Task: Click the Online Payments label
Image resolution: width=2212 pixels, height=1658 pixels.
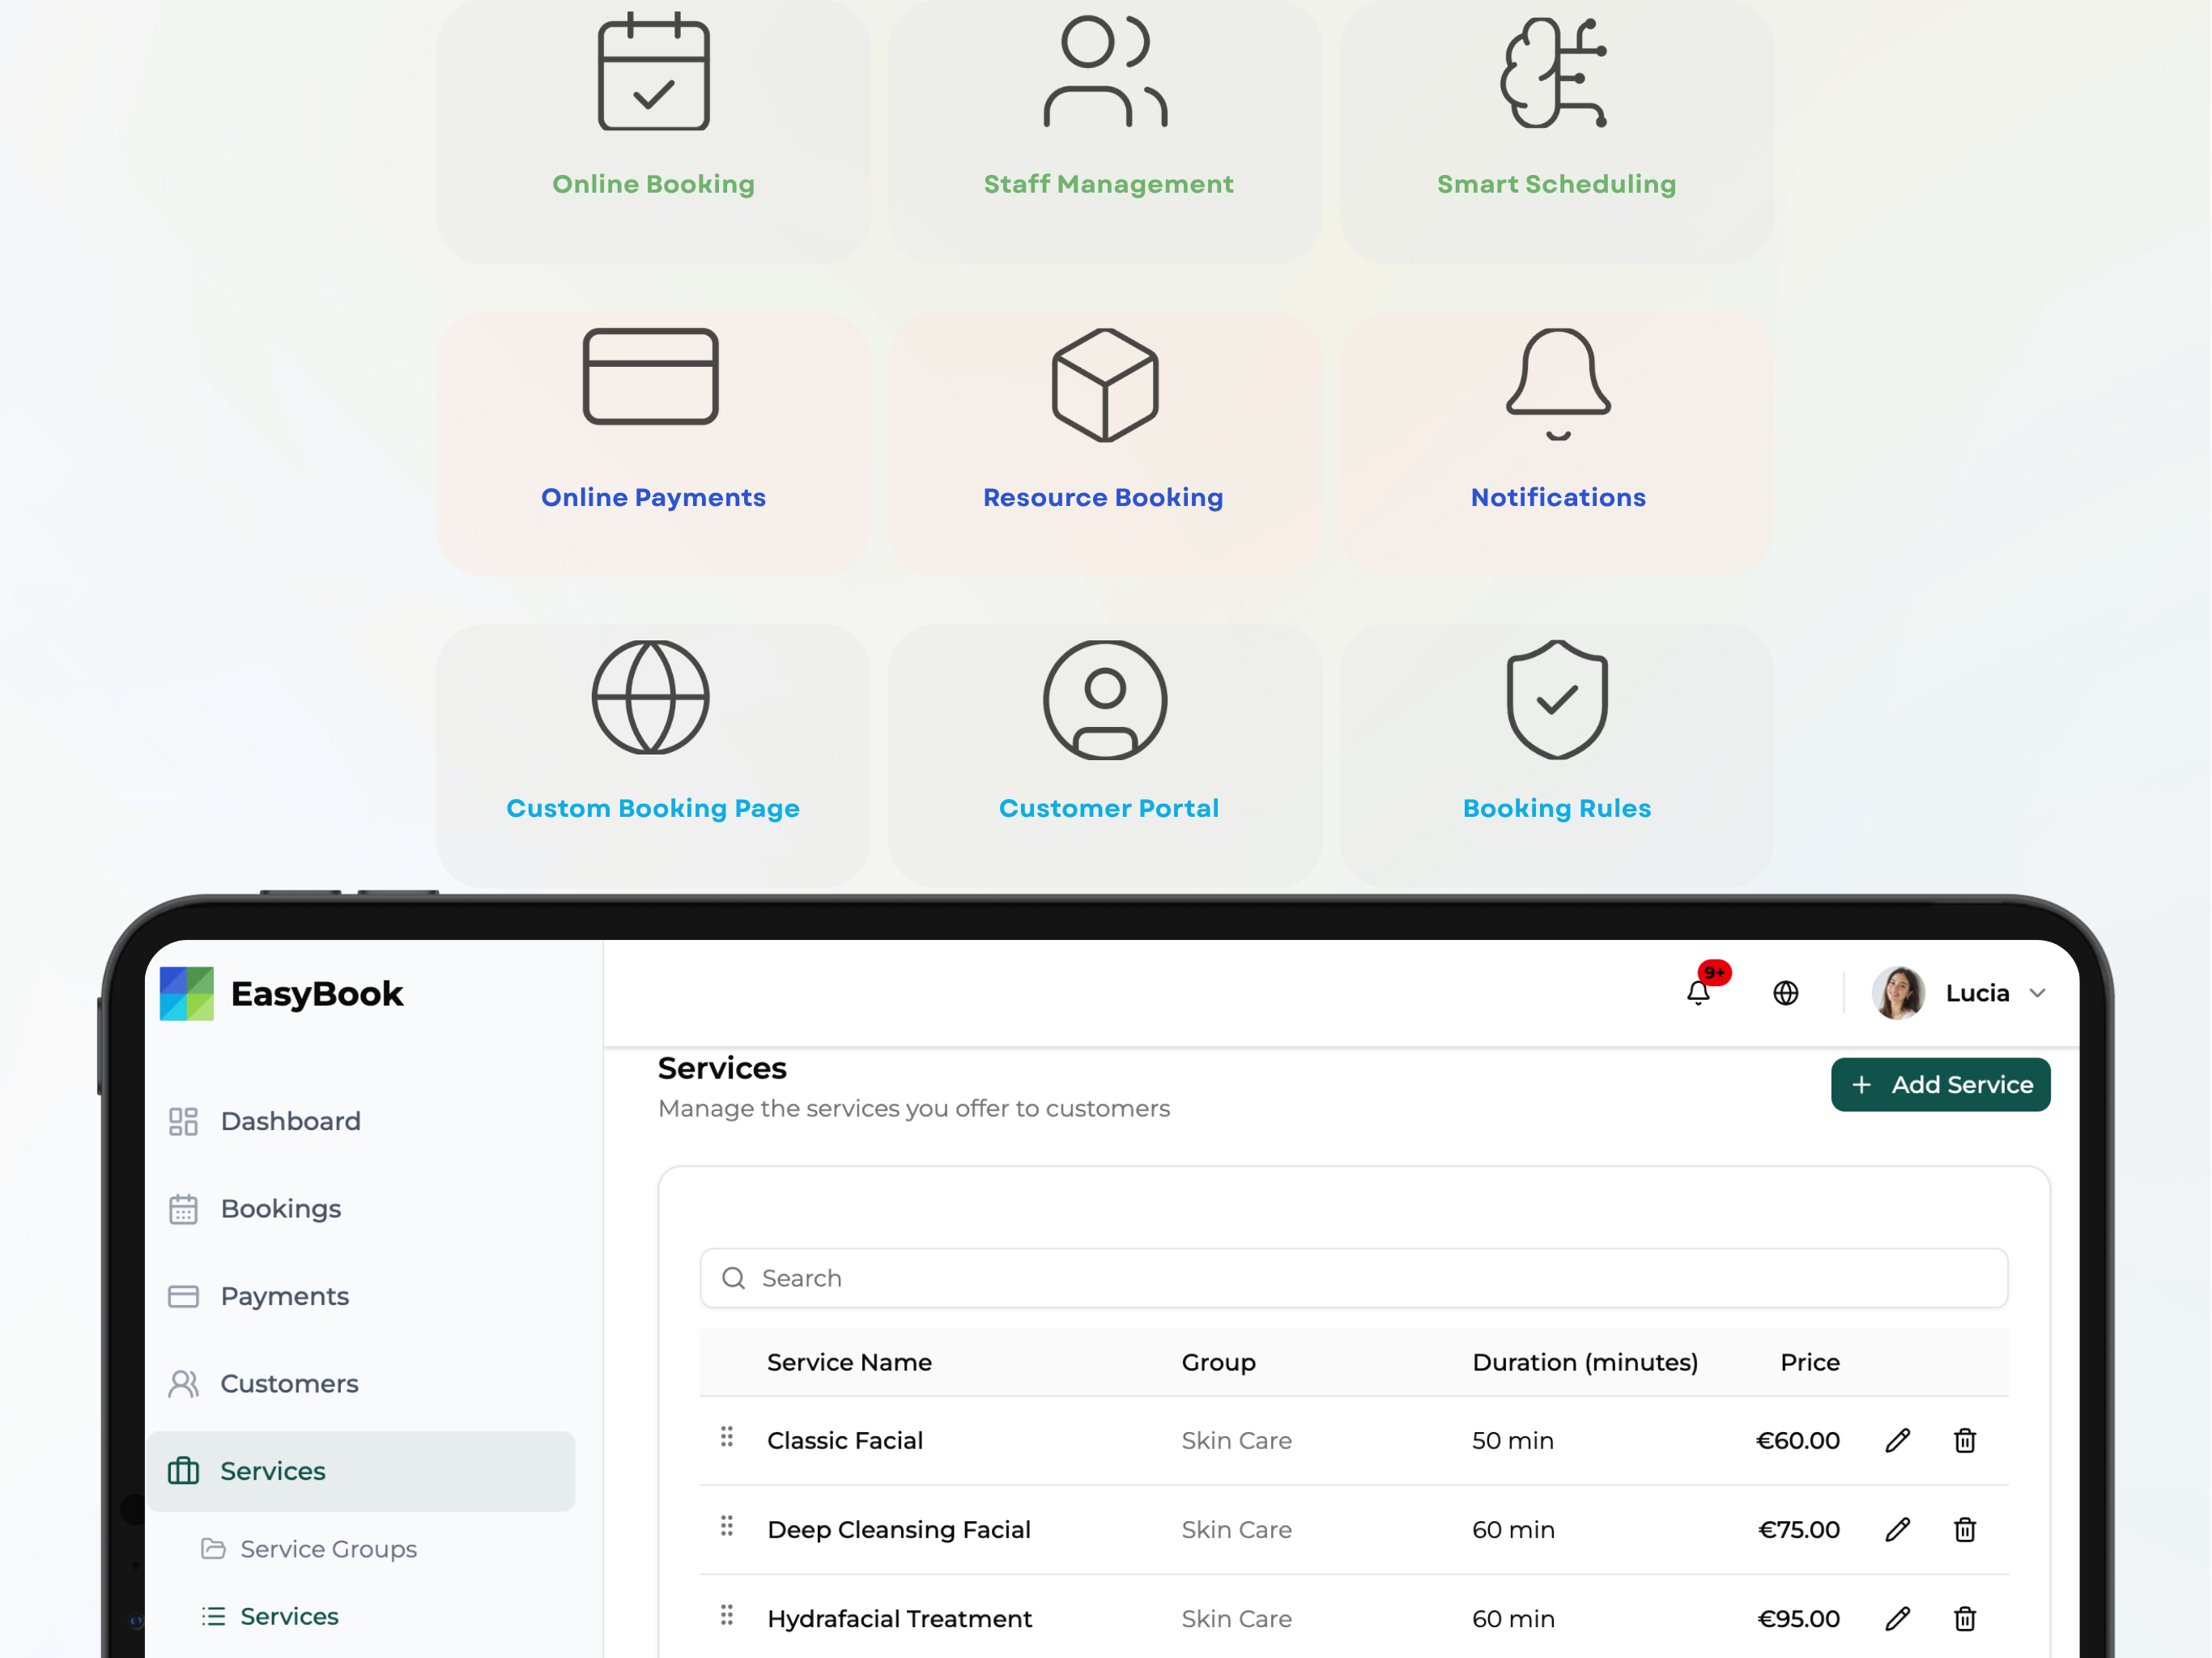Action: pos(653,497)
